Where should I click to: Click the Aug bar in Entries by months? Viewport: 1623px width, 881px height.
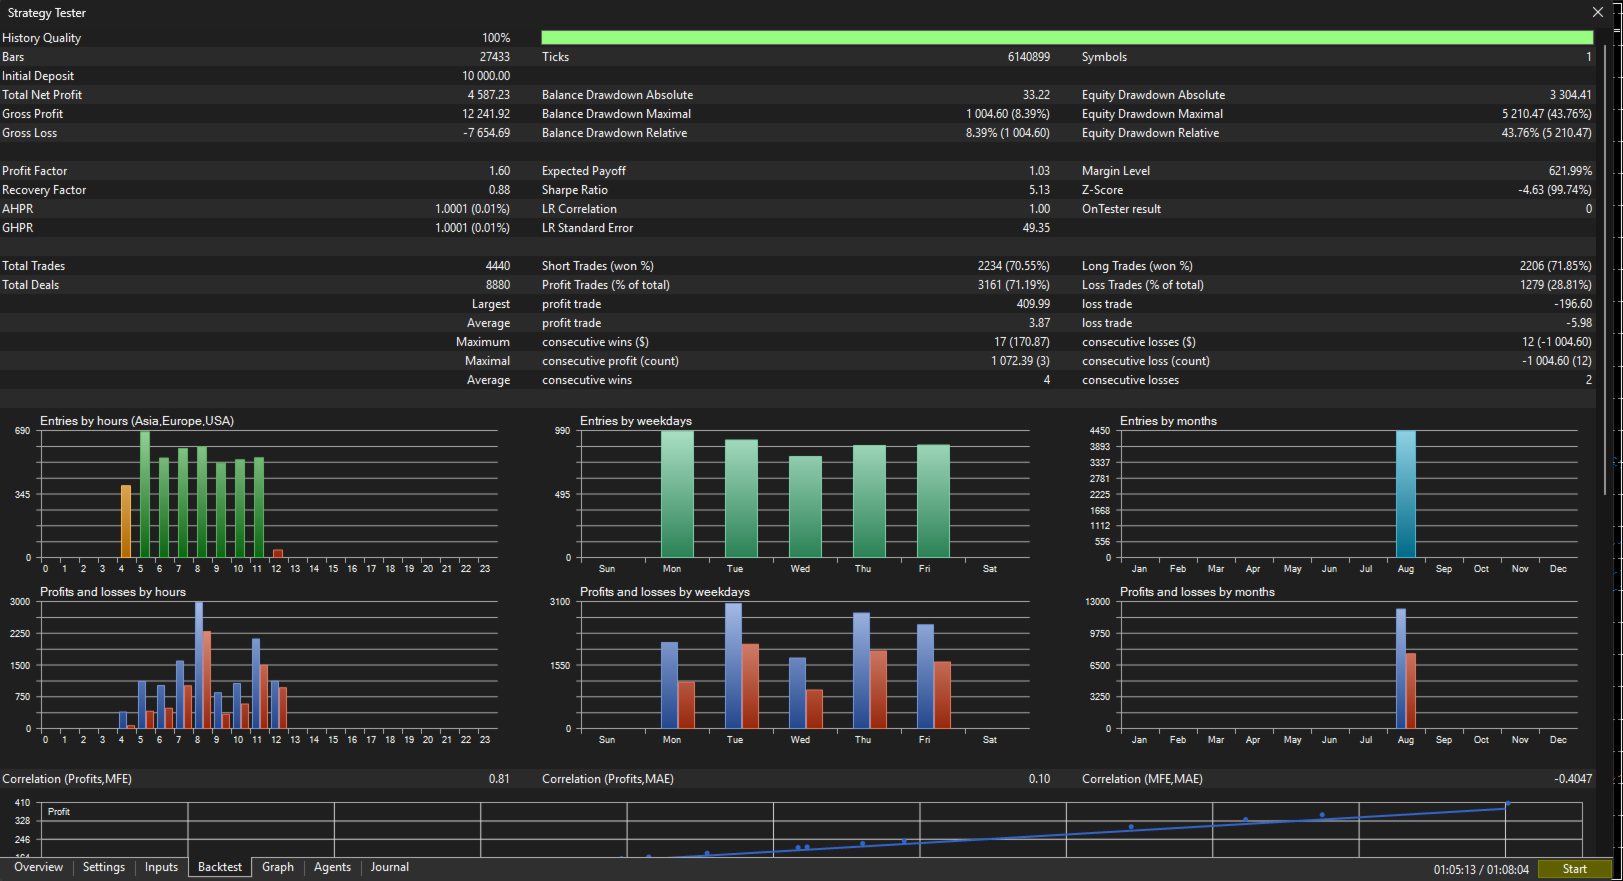coord(1406,494)
